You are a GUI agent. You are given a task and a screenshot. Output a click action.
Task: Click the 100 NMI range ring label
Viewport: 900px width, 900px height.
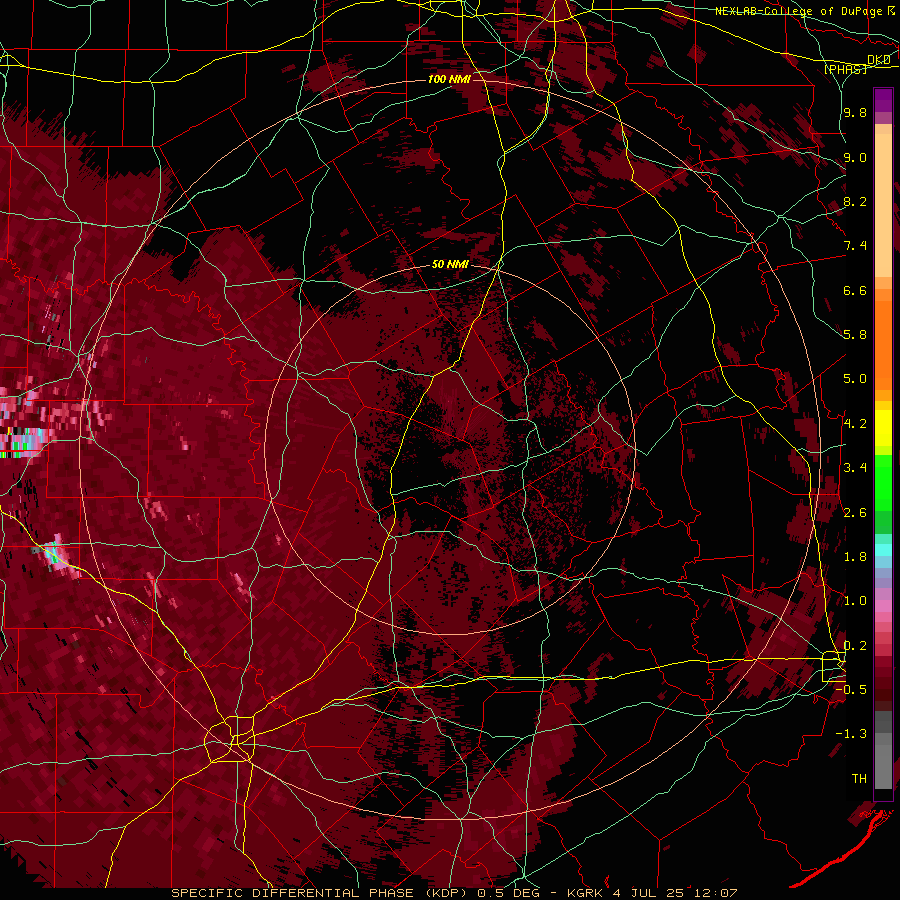(449, 79)
